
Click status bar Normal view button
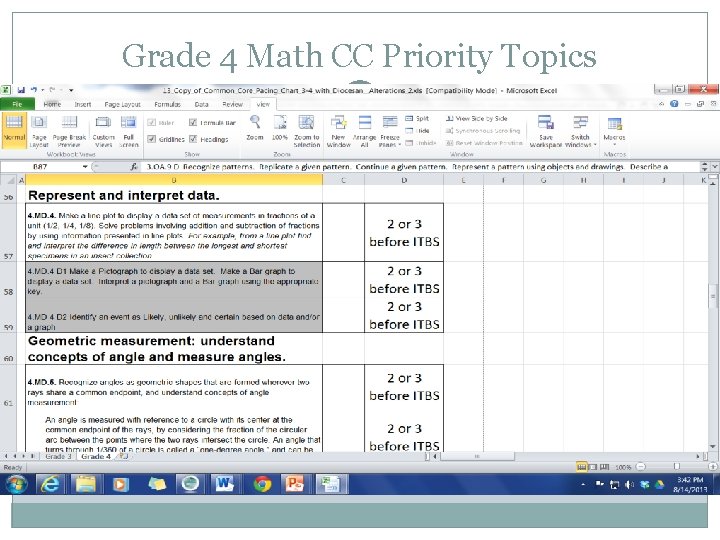click(581, 467)
